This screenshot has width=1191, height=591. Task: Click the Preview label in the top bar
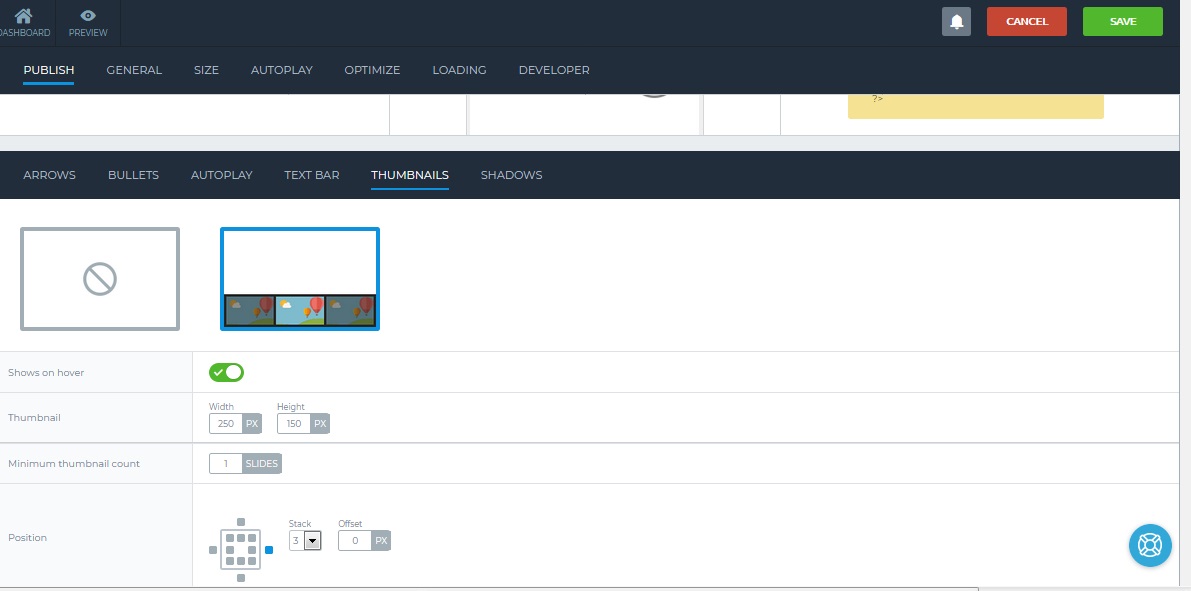88,33
